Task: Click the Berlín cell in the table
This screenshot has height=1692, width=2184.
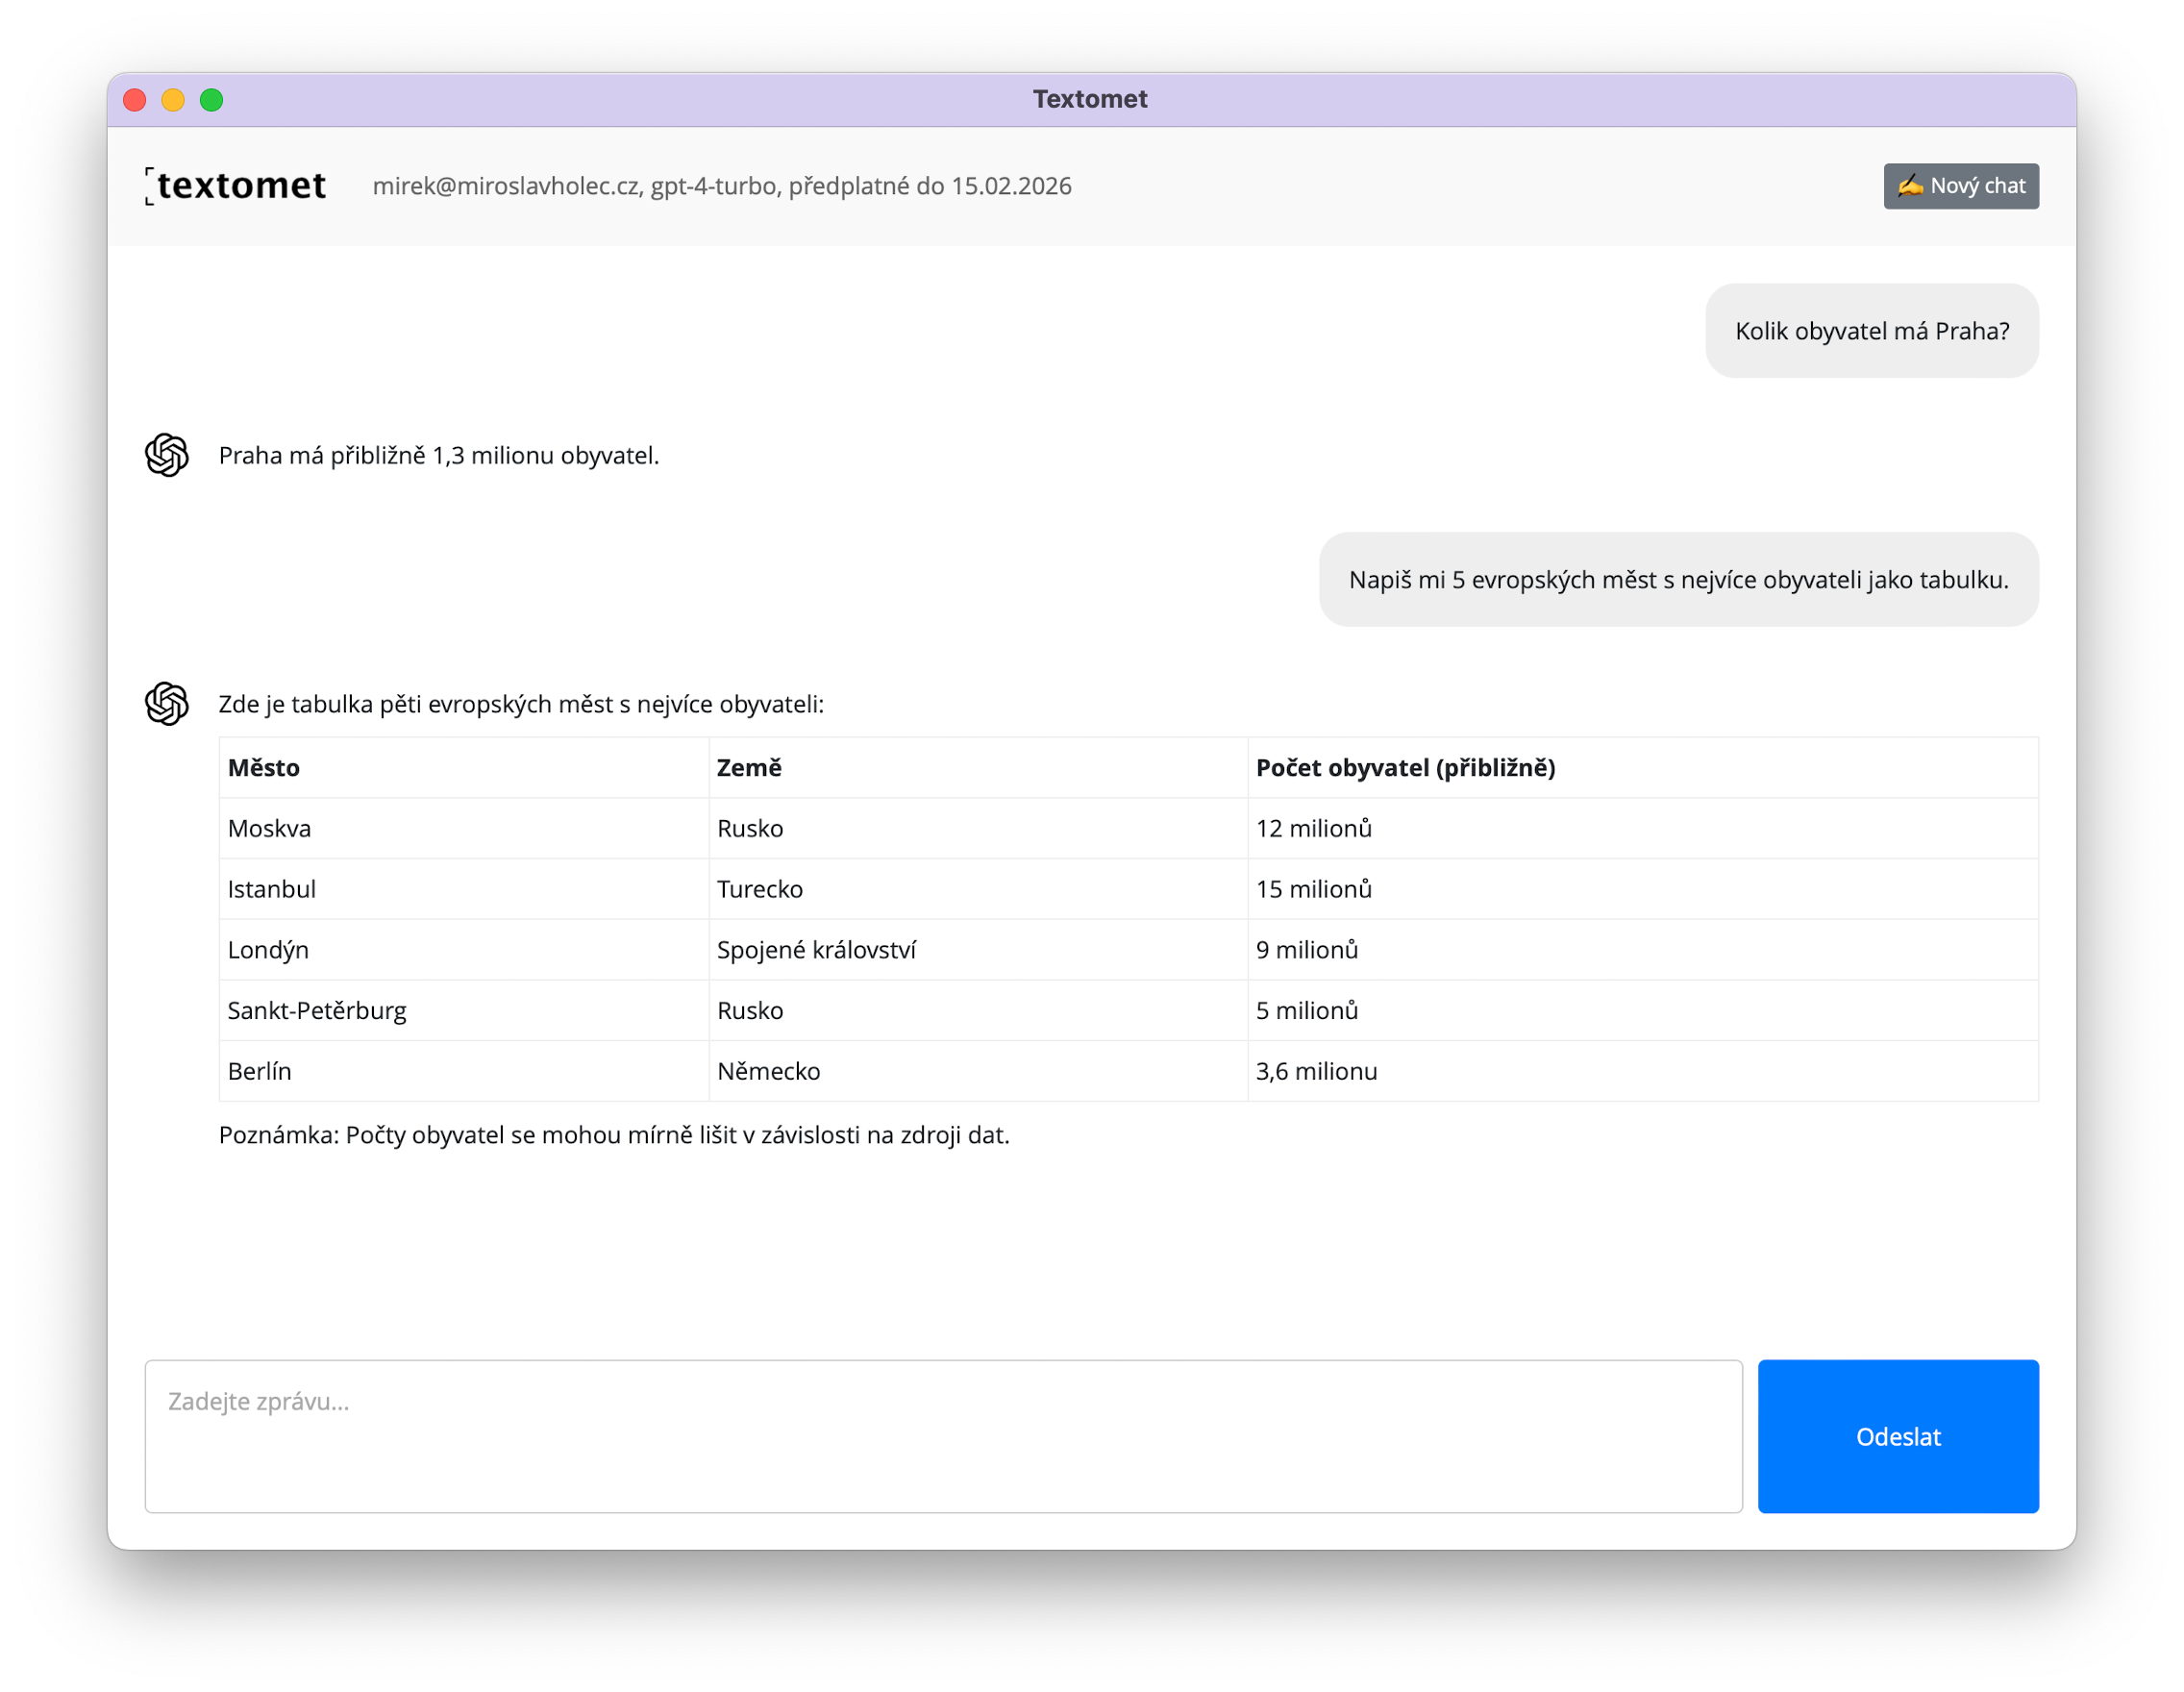Action: (259, 1071)
